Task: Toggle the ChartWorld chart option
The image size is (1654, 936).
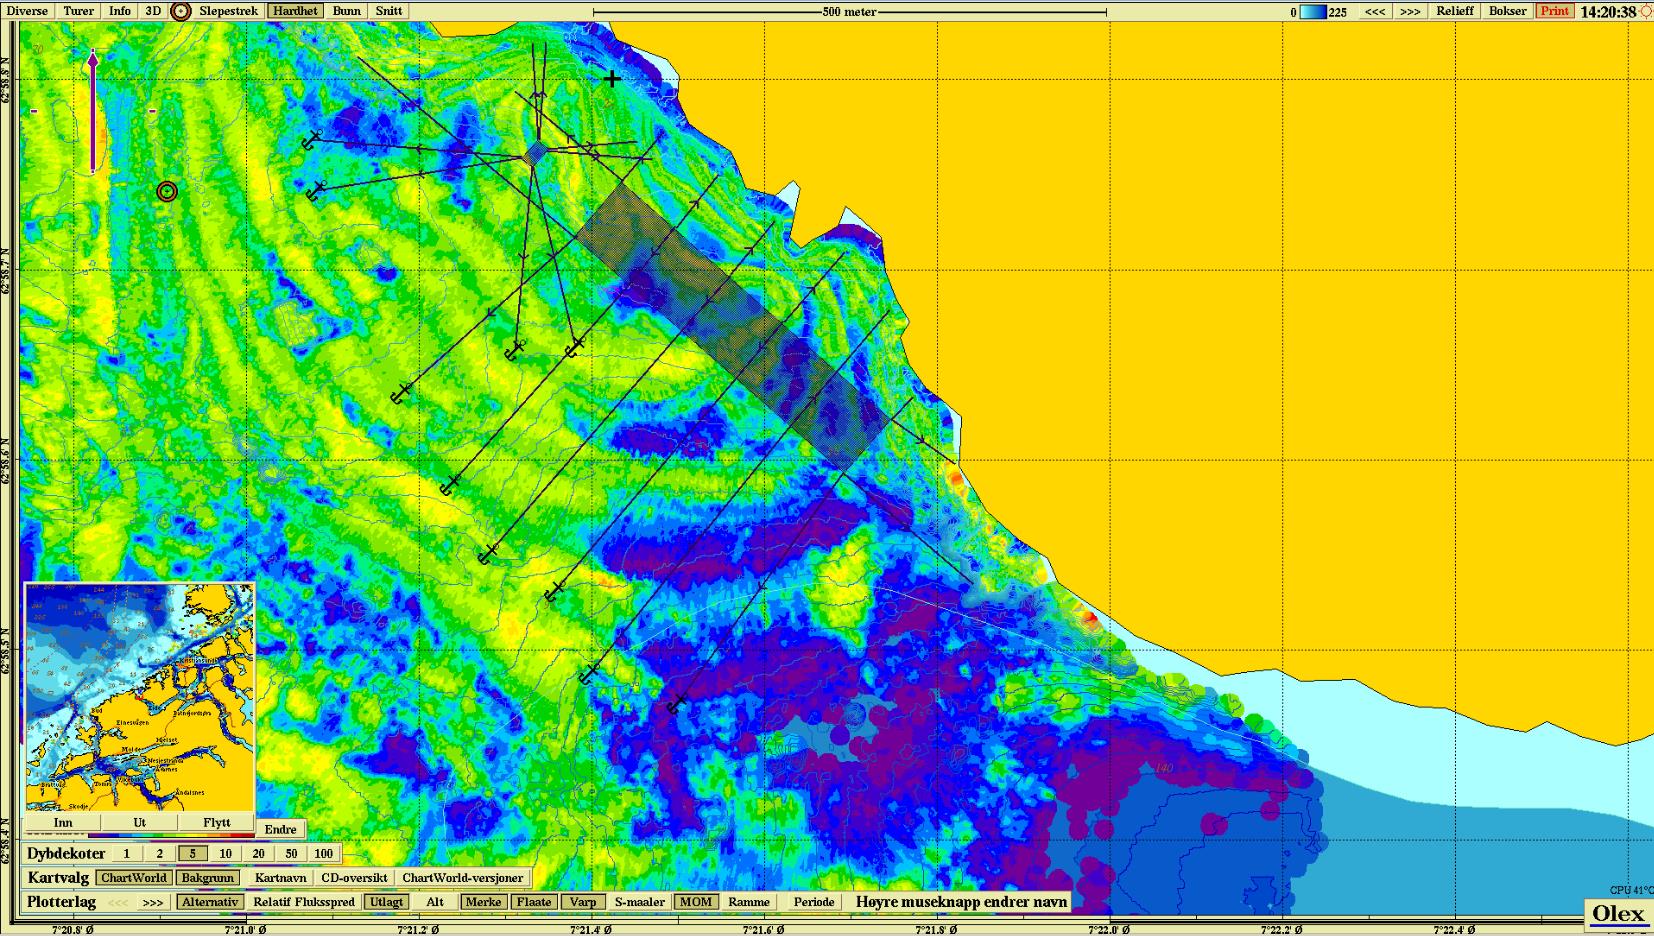Action: tap(134, 878)
